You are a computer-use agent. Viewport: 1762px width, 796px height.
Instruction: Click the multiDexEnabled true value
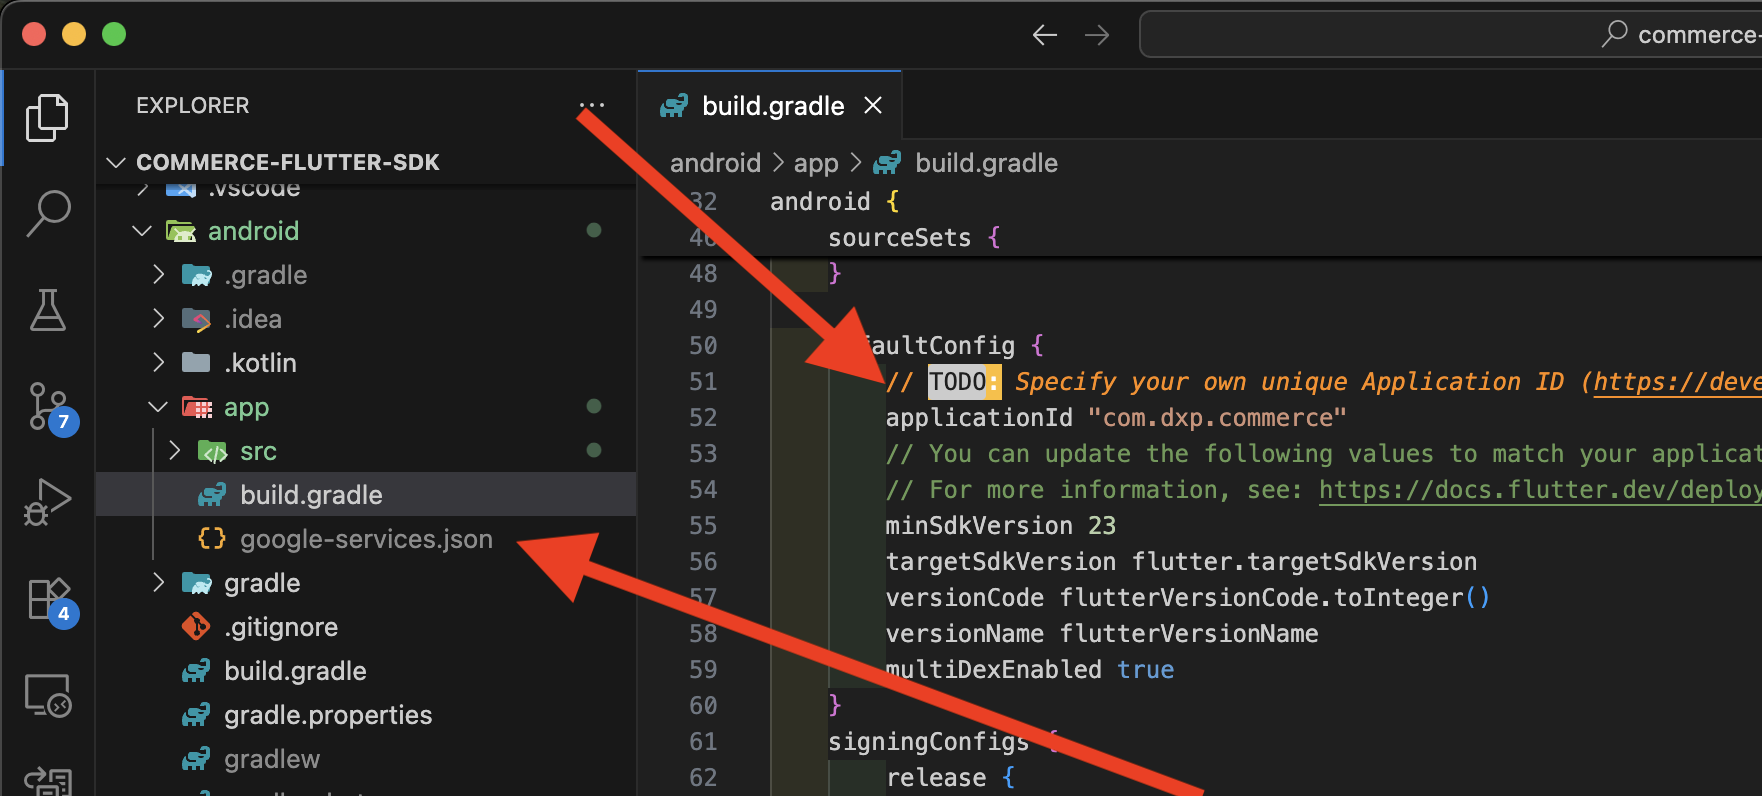pyautogui.click(x=1145, y=670)
